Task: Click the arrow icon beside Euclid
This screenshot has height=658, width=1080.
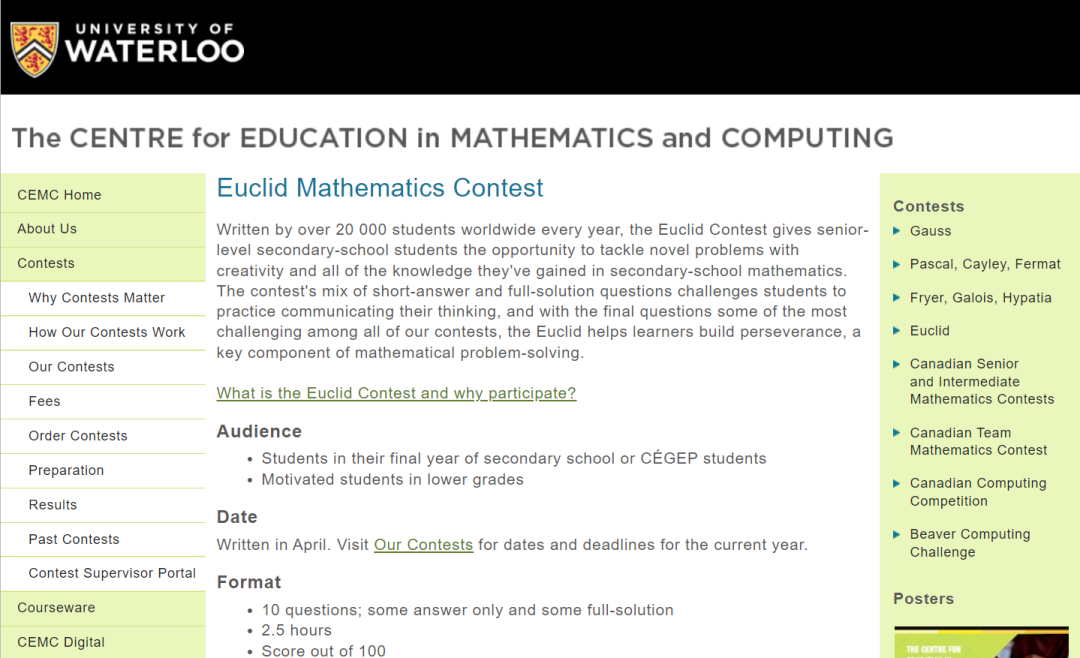Action: tap(897, 330)
